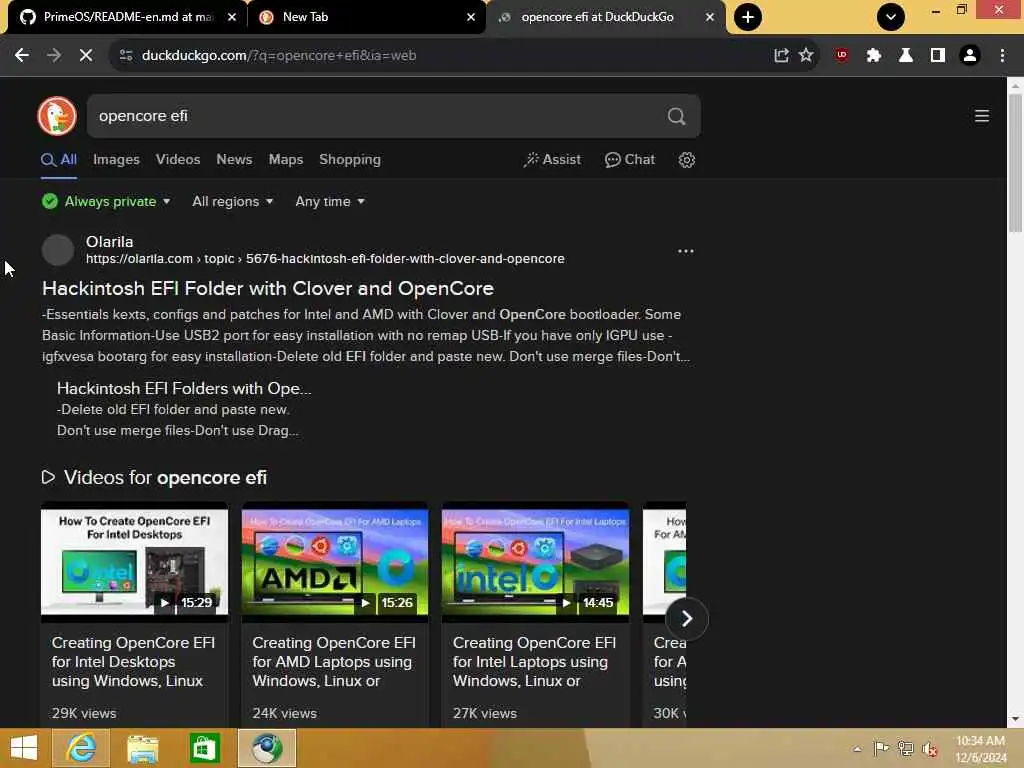
Task: Bookmark this page with star icon
Action: tap(806, 56)
